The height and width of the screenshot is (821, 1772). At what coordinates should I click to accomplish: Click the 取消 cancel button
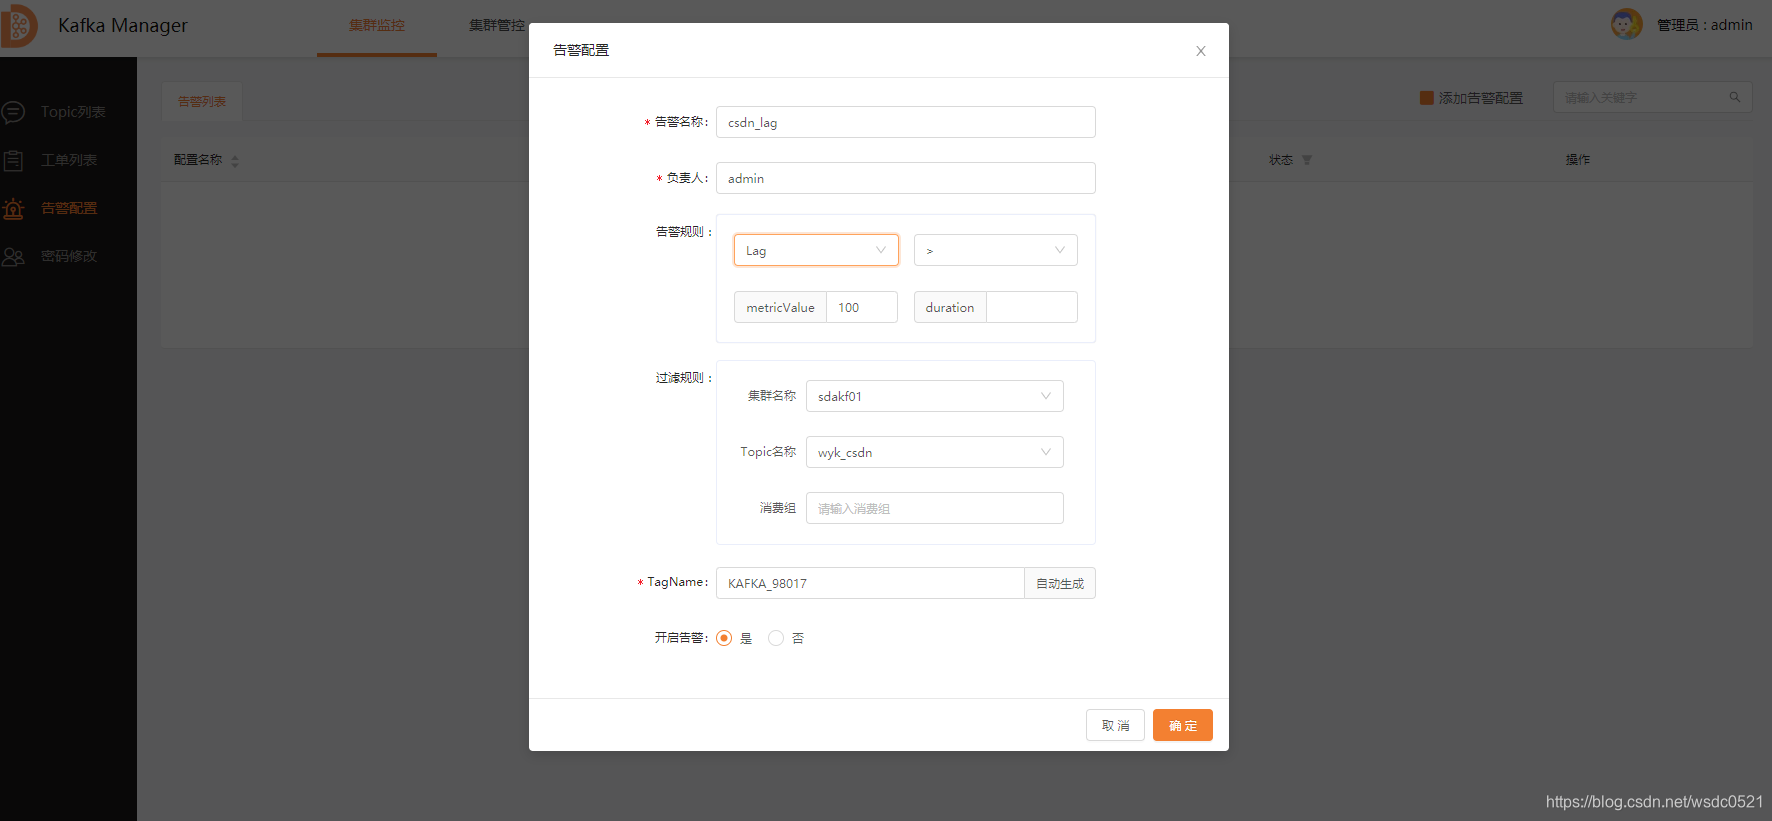tap(1115, 725)
